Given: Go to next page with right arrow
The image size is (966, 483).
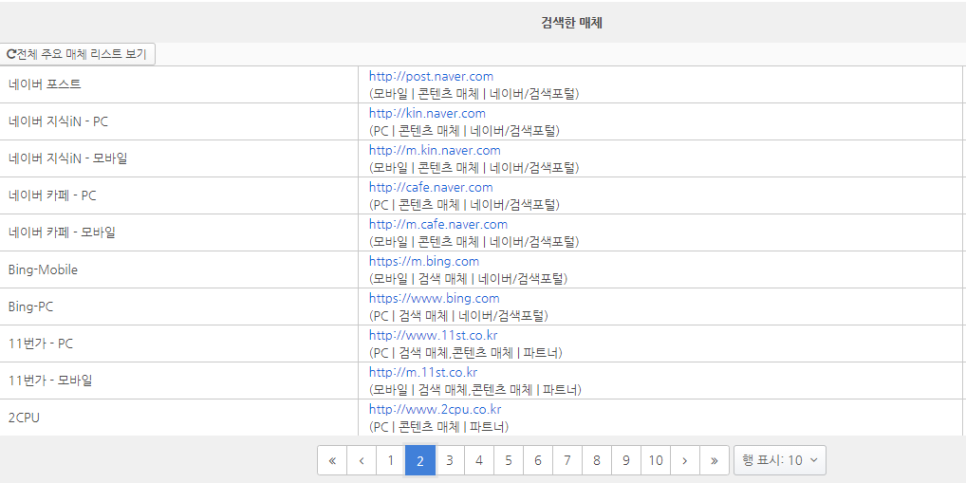Looking at the screenshot, I should click(685, 460).
